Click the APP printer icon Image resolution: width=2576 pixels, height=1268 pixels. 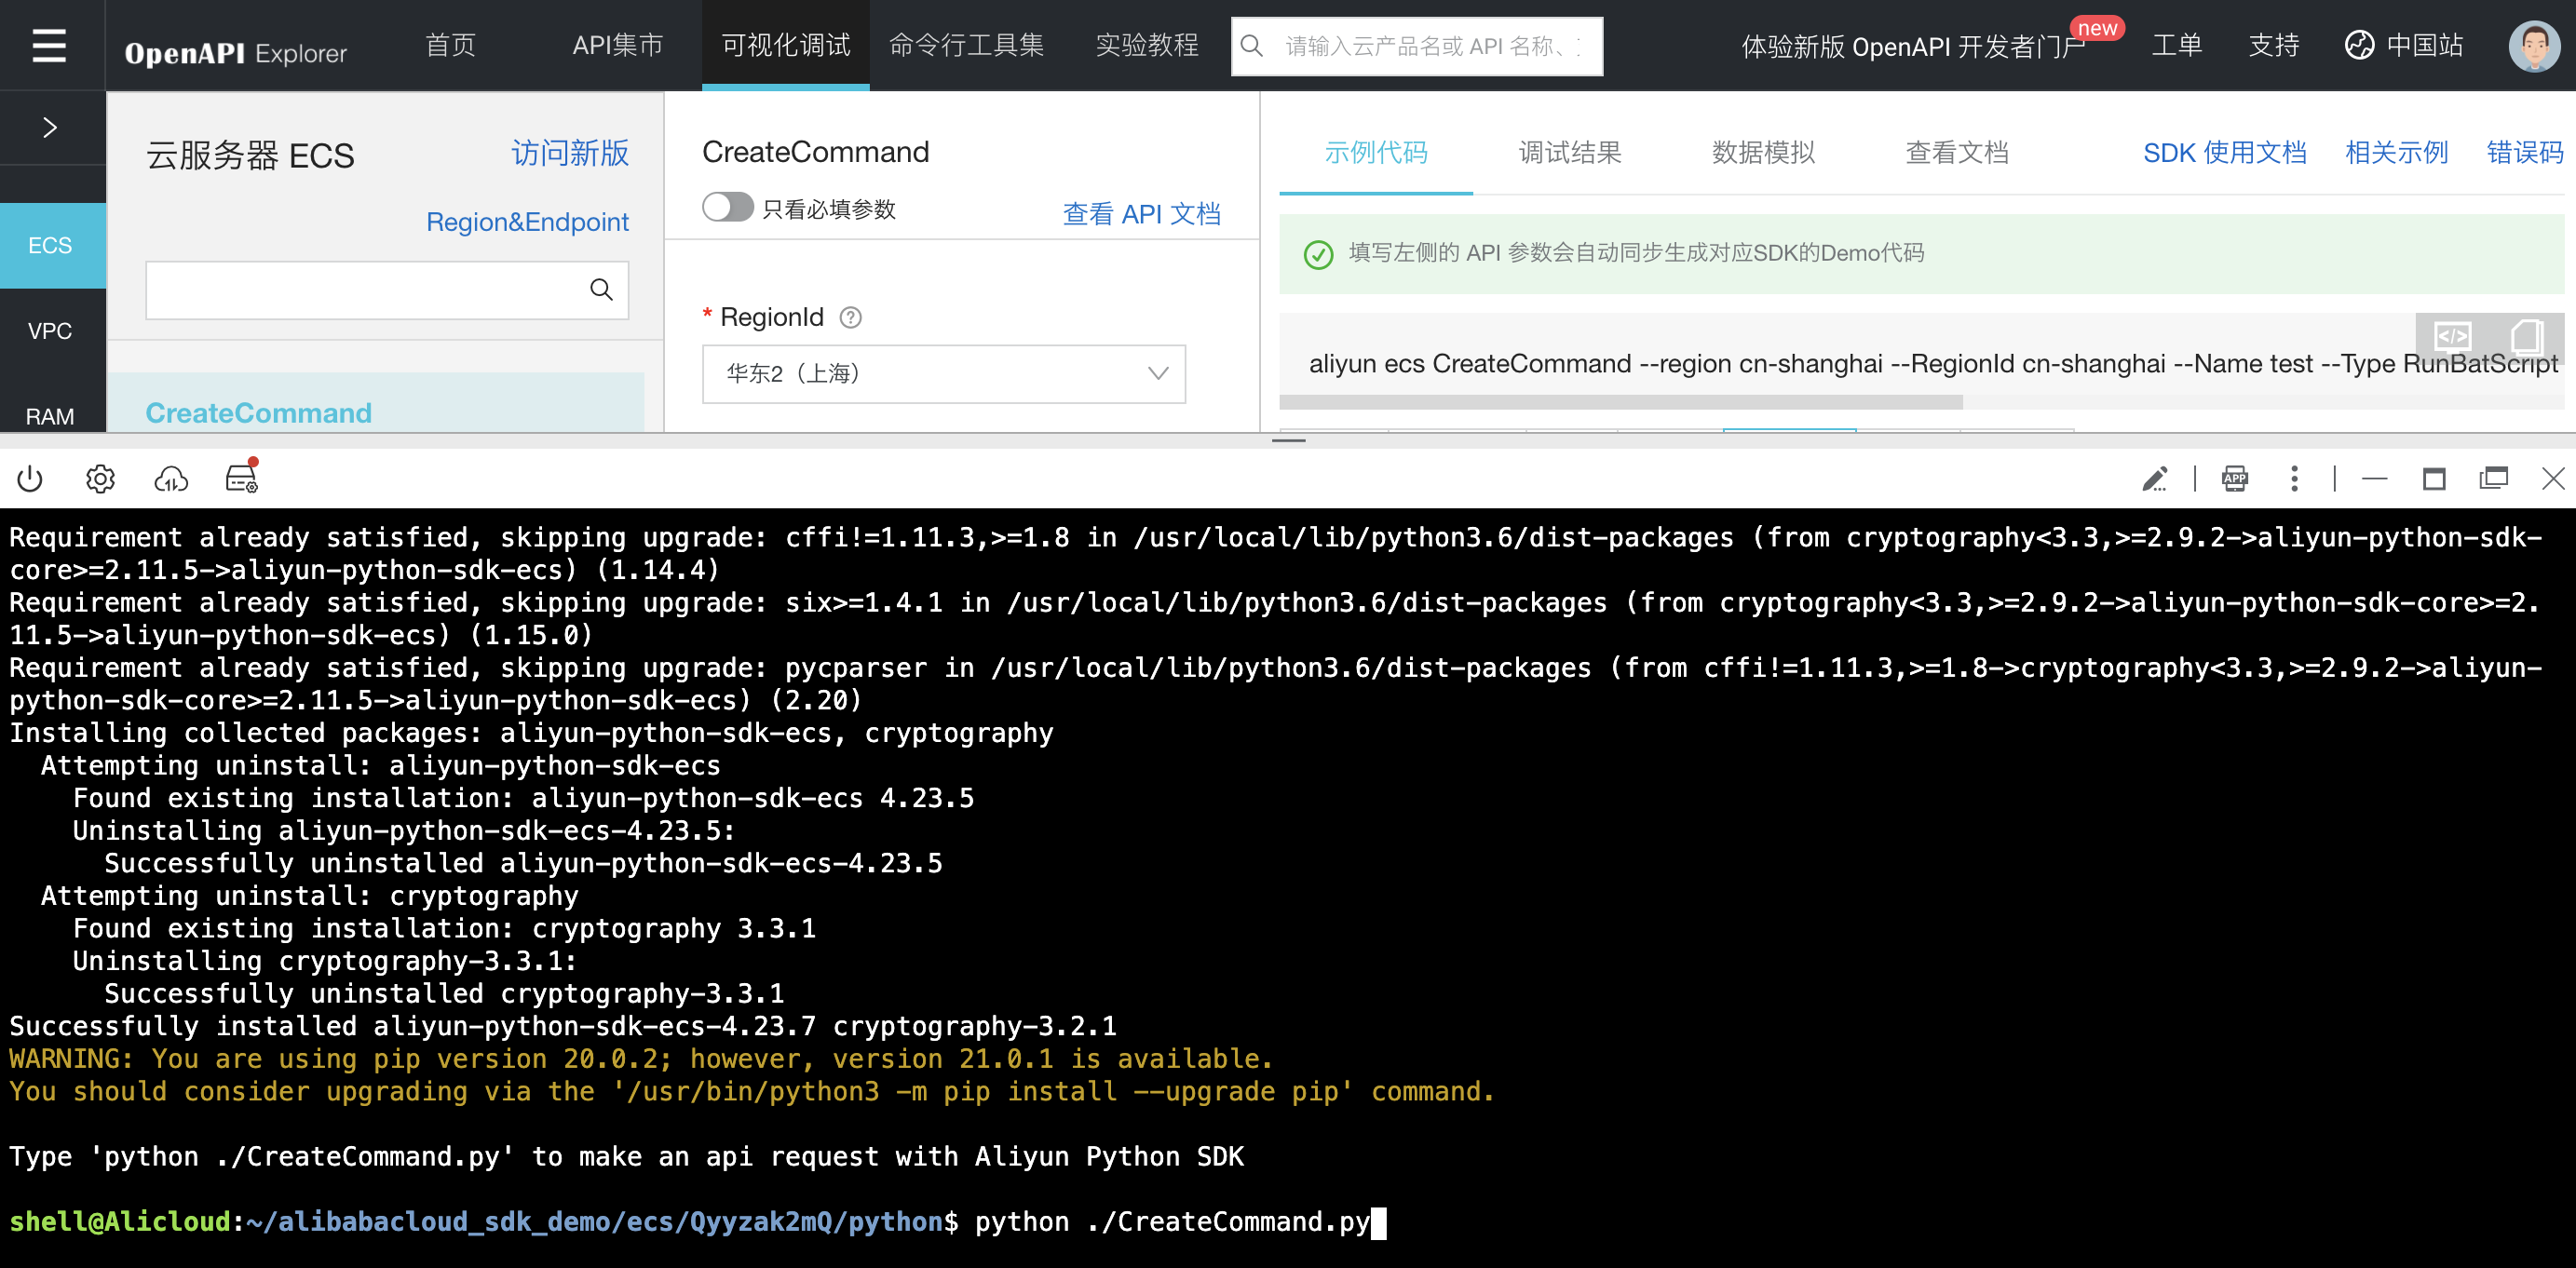point(2234,479)
